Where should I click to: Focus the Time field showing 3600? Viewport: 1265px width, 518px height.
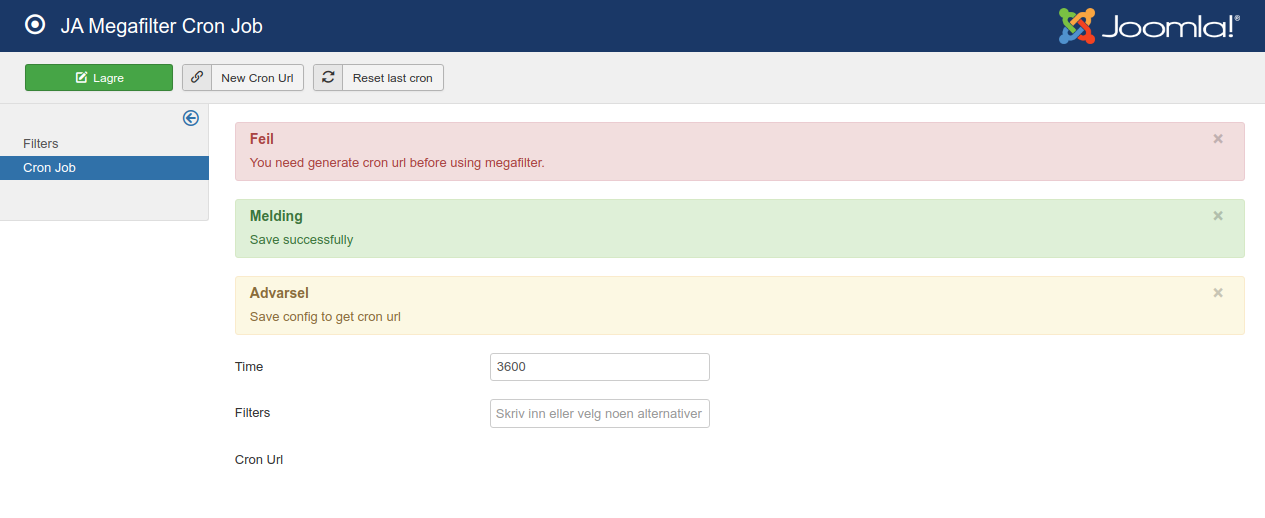(x=600, y=367)
